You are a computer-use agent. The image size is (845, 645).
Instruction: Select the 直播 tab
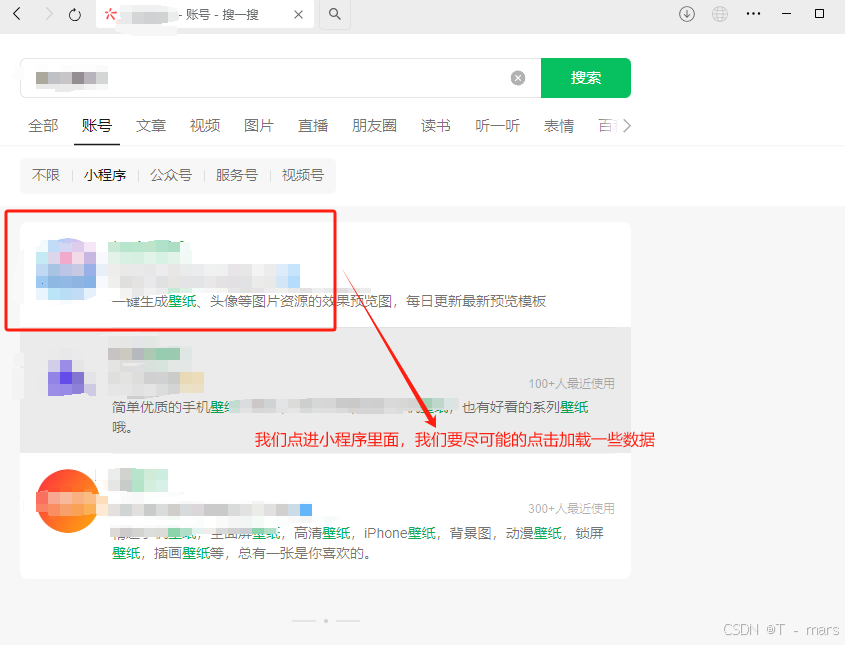(313, 126)
